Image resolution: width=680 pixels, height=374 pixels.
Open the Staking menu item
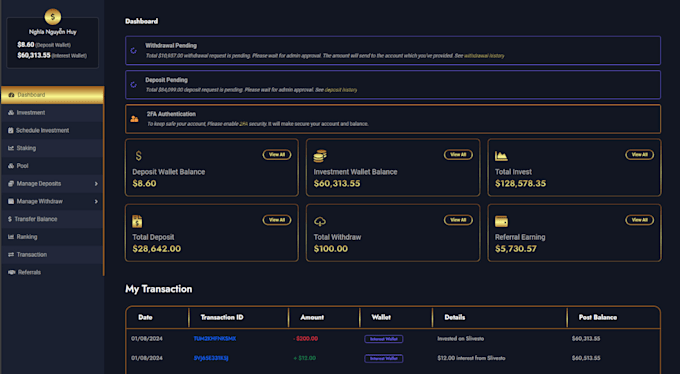52,148
